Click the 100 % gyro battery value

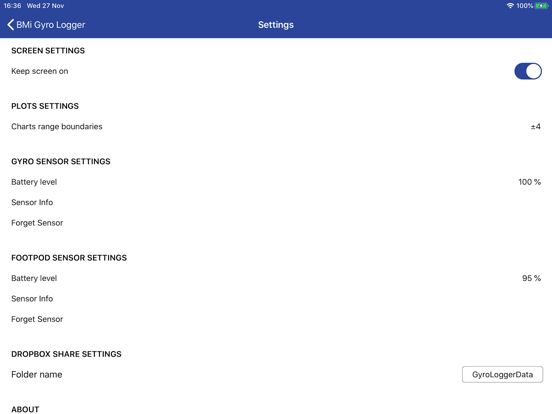click(529, 182)
